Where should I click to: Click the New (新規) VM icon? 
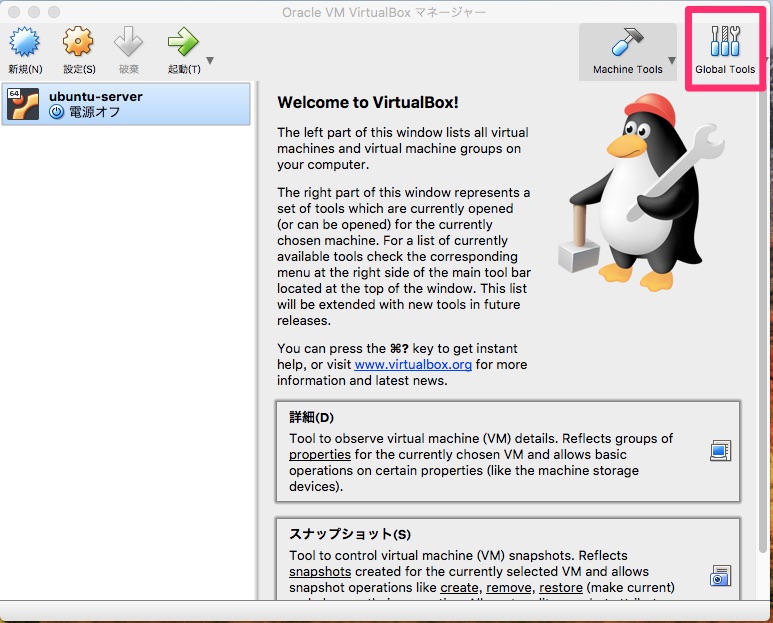pos(25,43)
